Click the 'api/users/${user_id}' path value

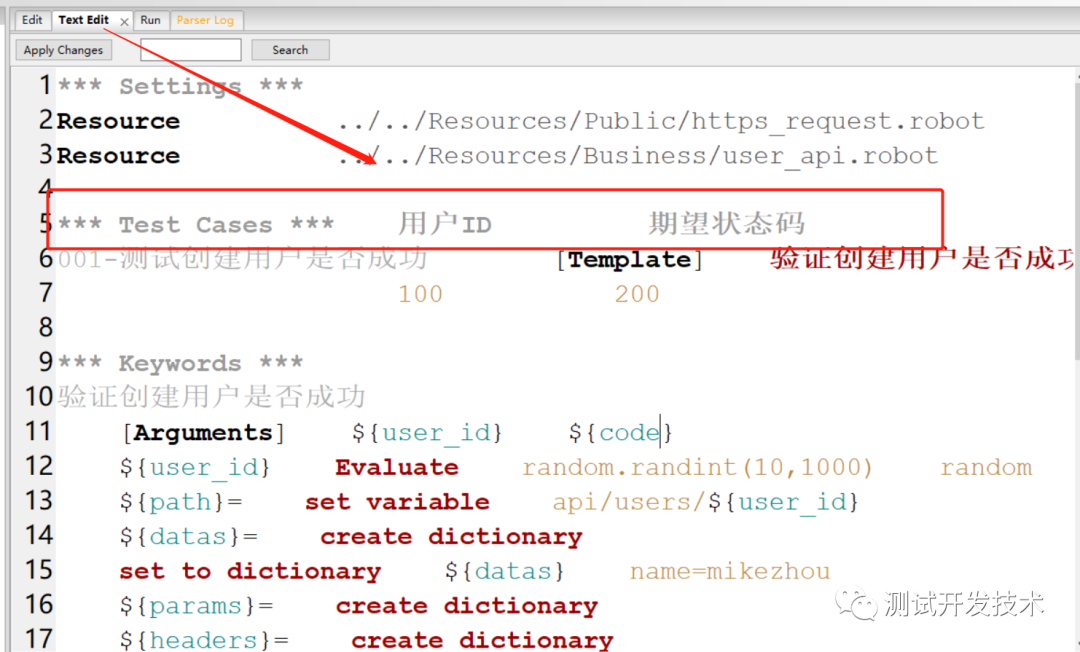[705, 502]
